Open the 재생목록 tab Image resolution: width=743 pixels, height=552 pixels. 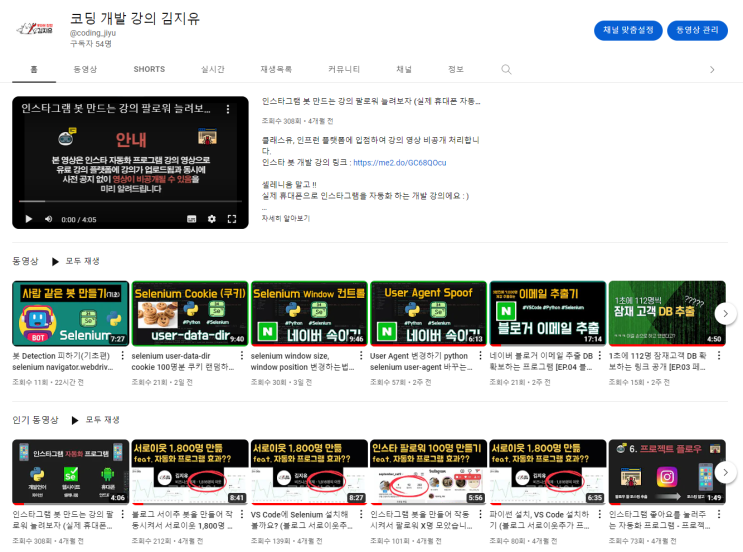point(276,69)
